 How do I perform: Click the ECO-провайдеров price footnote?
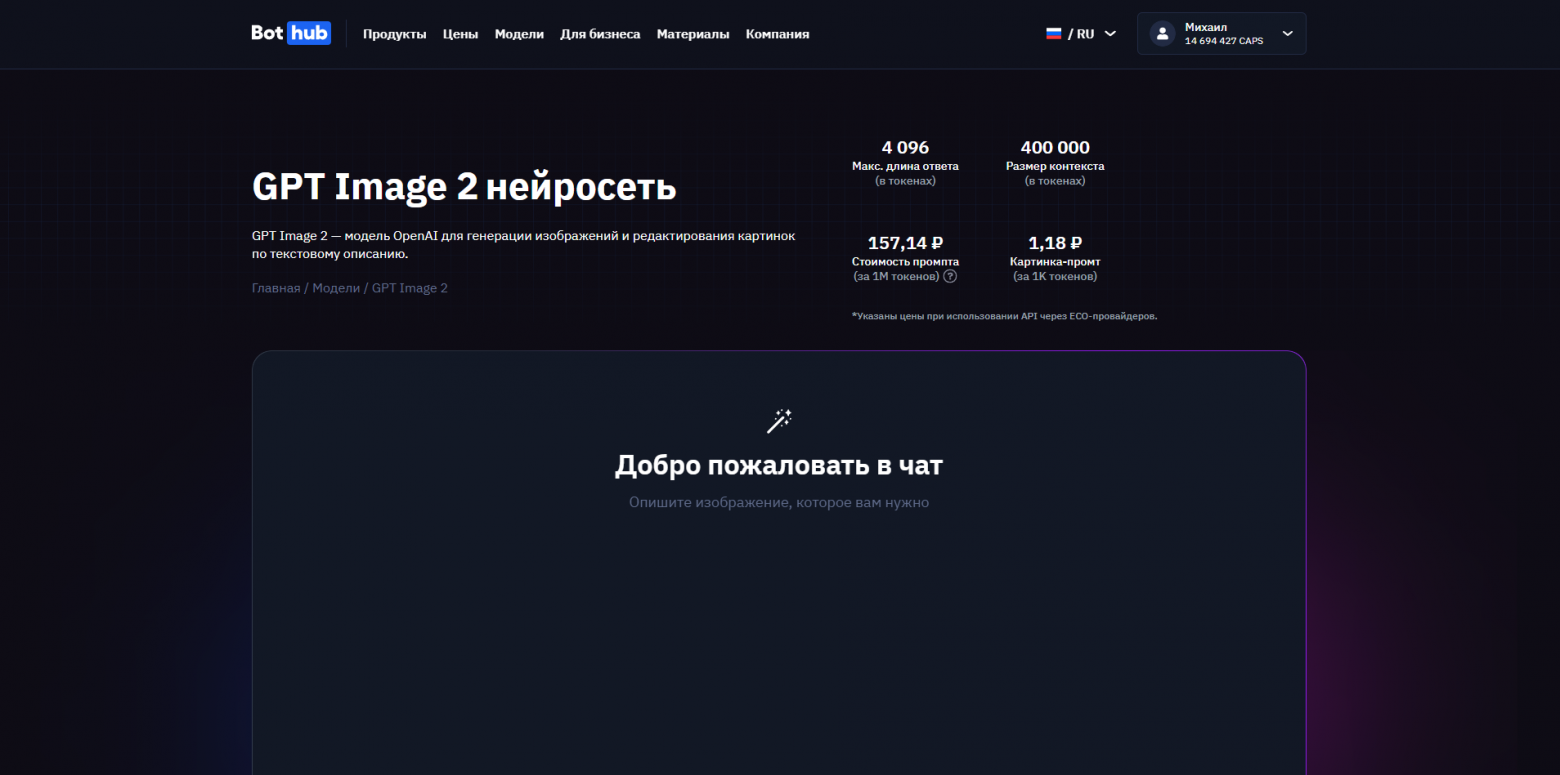click(x=1004, y=316)
